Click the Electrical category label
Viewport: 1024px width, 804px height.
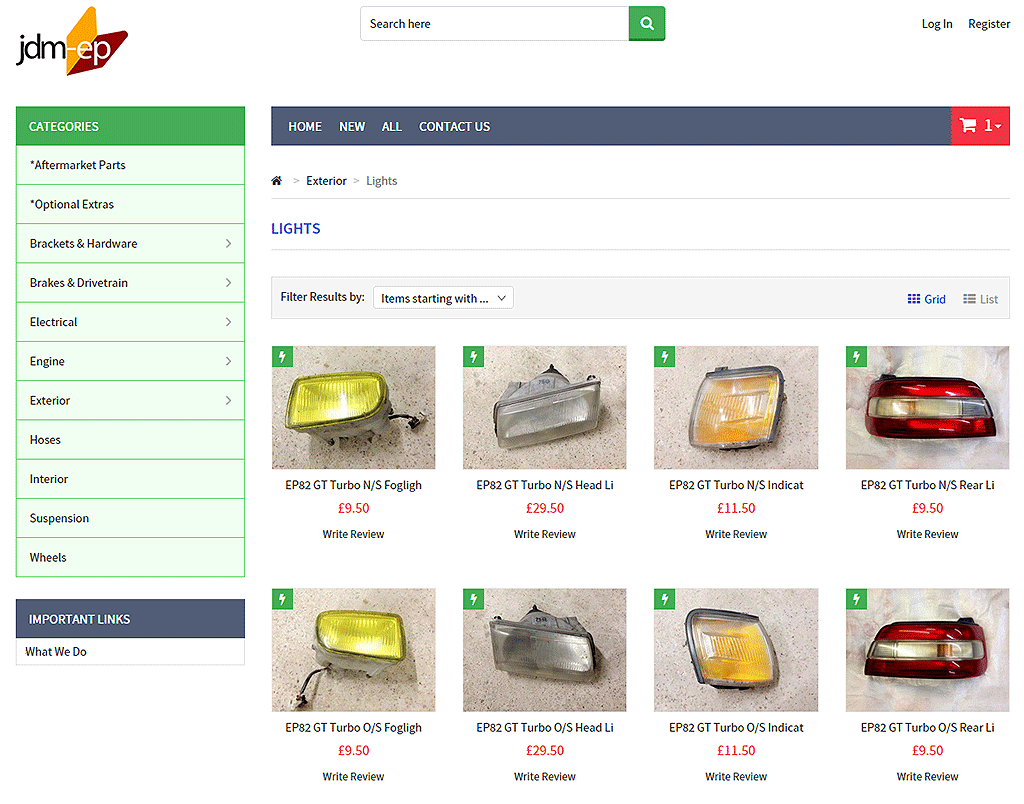54,322
